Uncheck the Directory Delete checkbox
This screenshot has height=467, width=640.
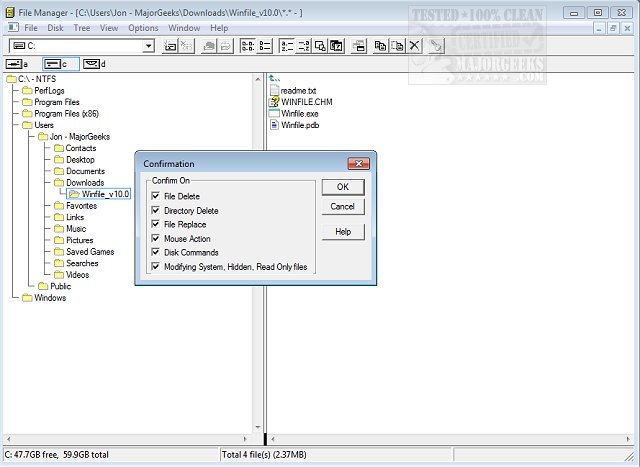(156, 210)
